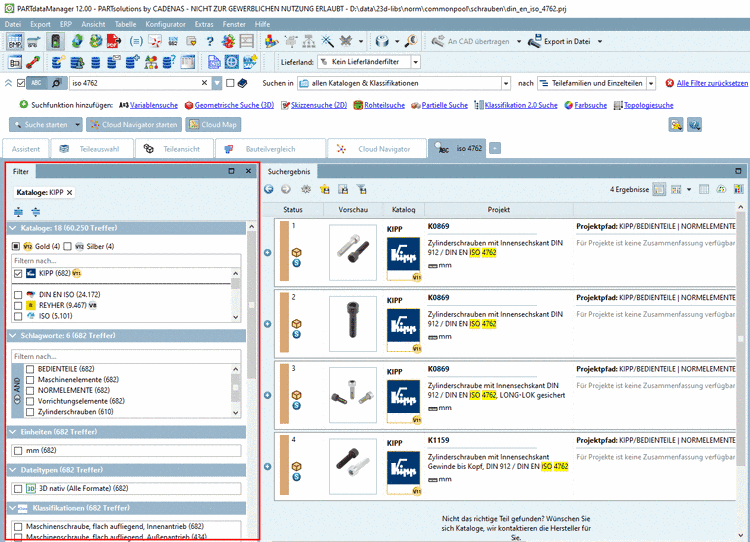Switch to the Teileauswahl tab
750x542 pixels.
tap(90, 149)
